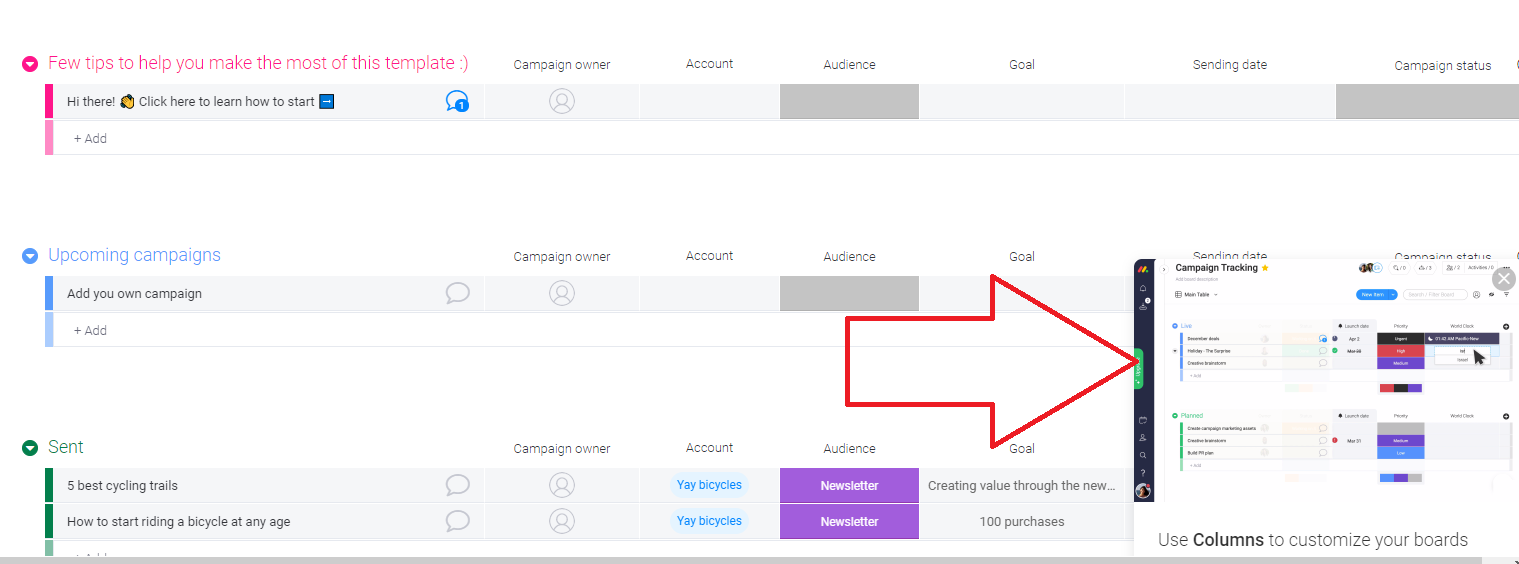Assign owner avatar on "Hi there!" row
This screenshot has height=564, width=1519.
point(562,102)
